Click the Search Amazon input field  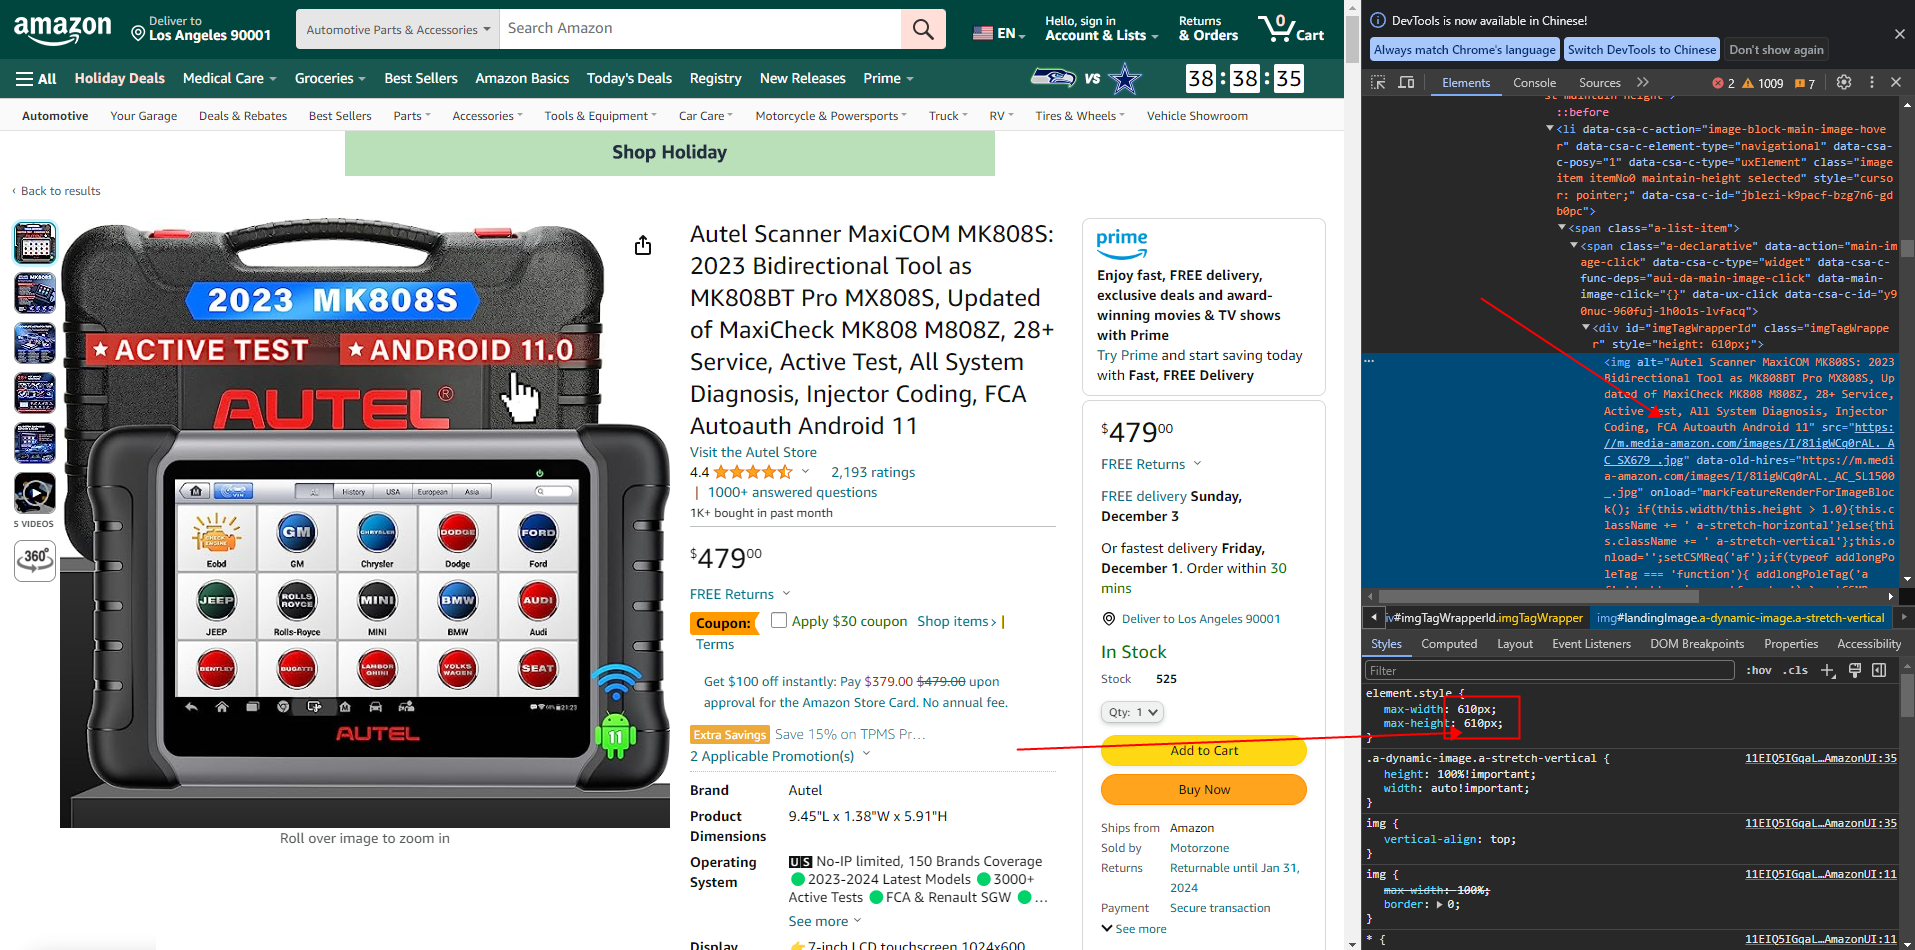700,29
